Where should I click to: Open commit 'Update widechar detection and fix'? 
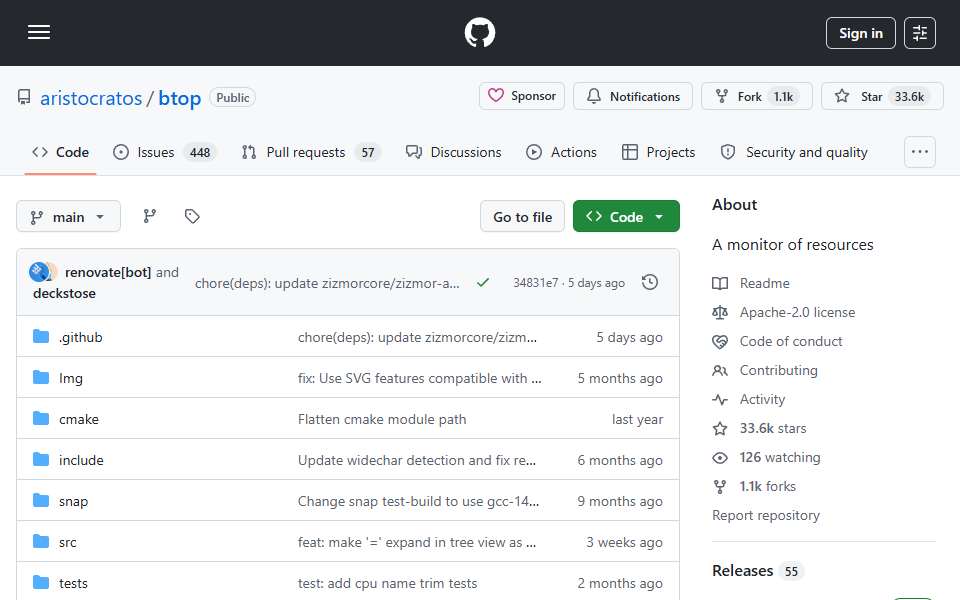(417, 460)
